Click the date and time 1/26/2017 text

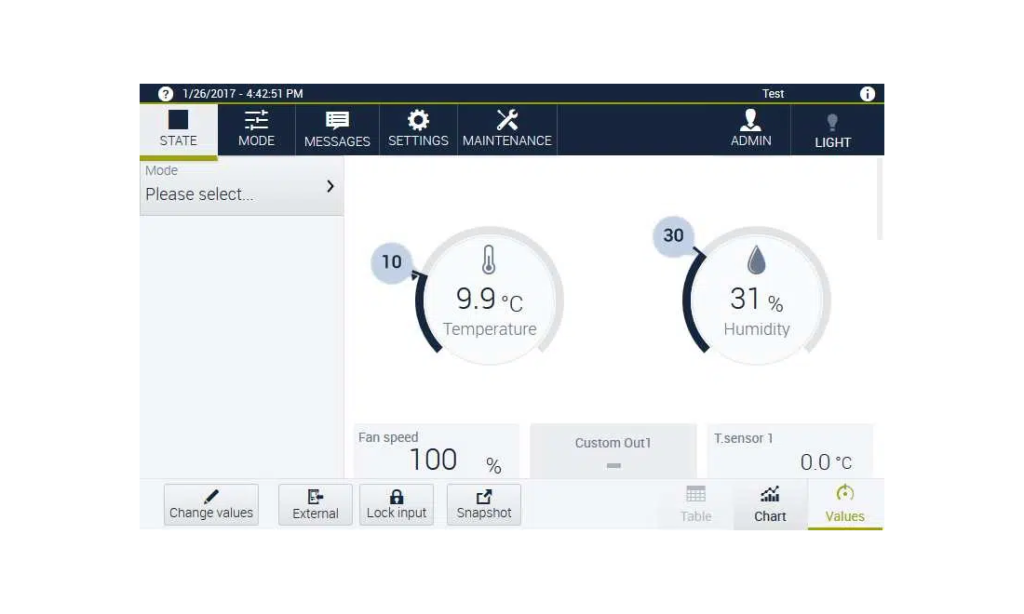tap(242, 93)
